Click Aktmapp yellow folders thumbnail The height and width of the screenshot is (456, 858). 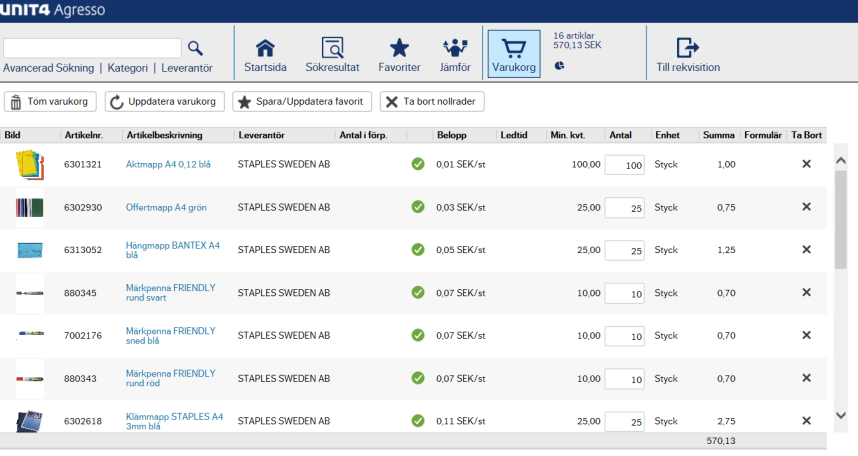tap(30, 165)
